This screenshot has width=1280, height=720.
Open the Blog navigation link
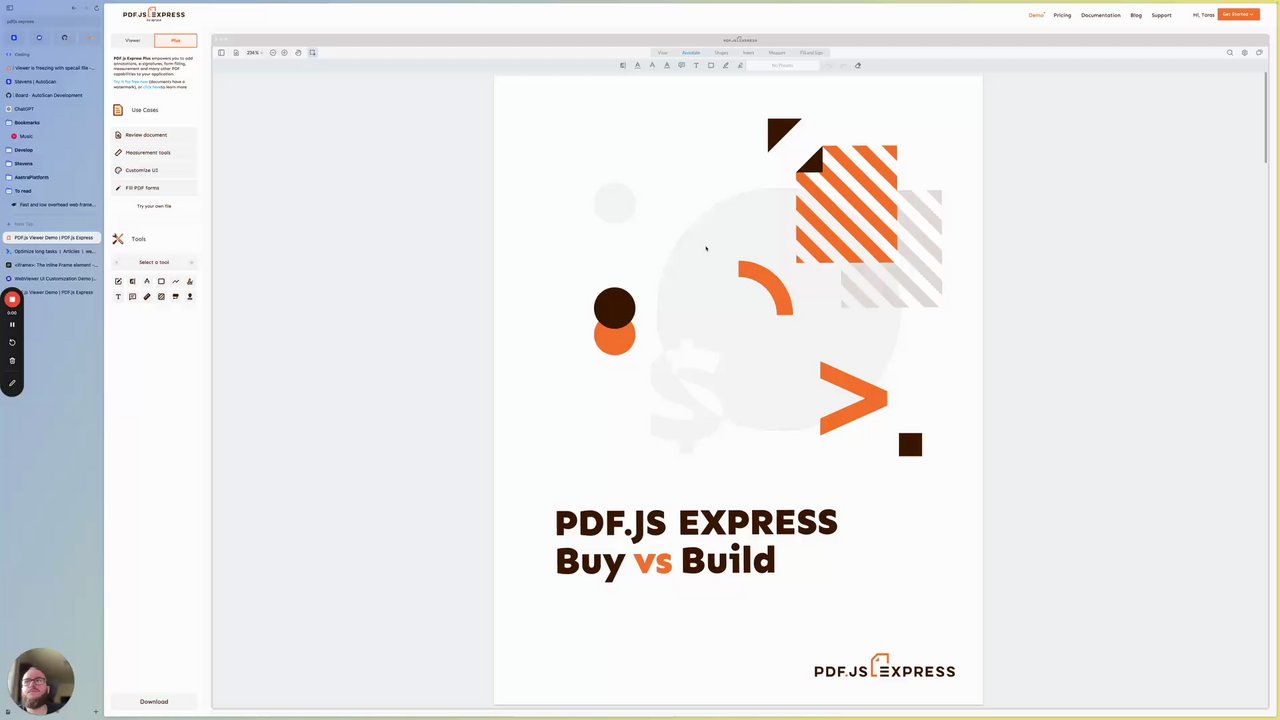point(1136,15)
